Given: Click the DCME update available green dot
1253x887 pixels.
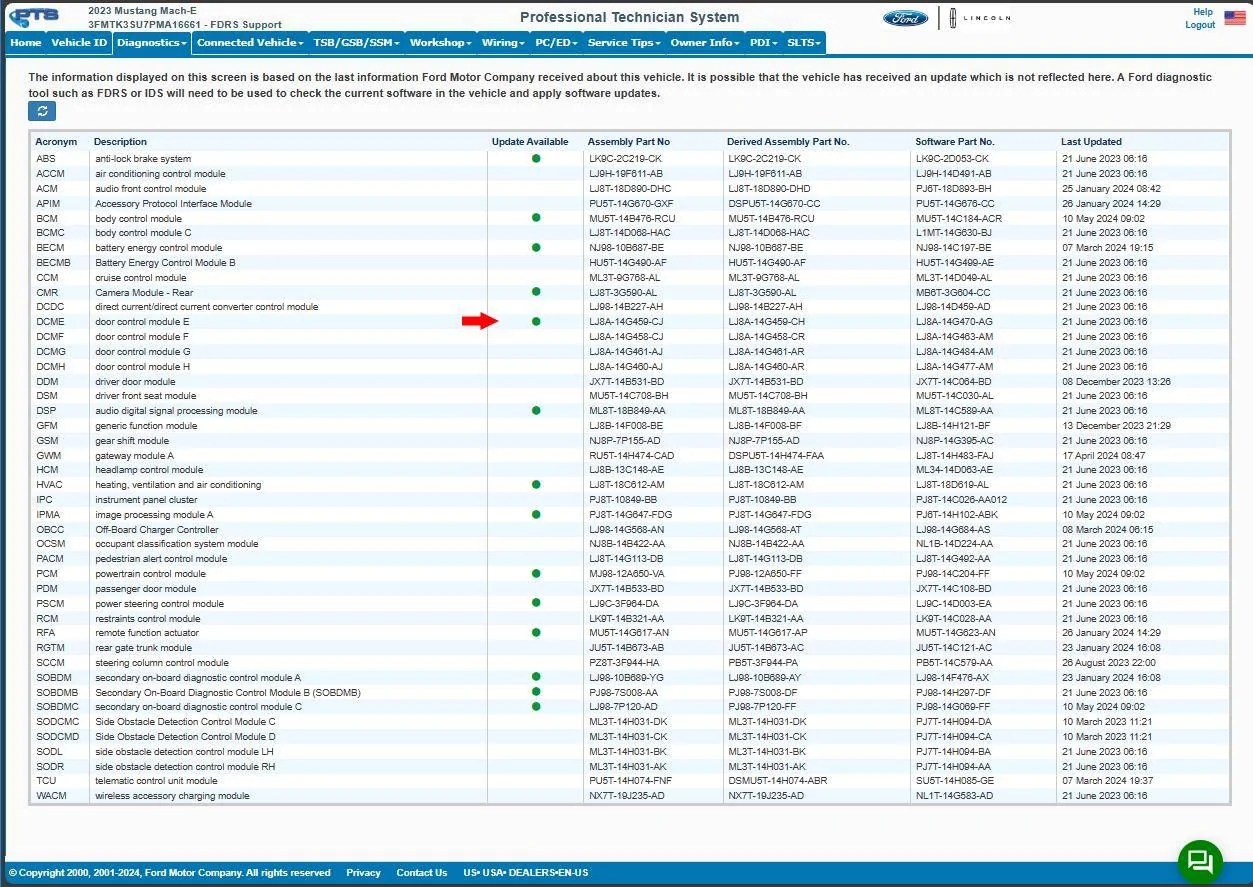Looking at the screenshot, I should tap(536, 321).
